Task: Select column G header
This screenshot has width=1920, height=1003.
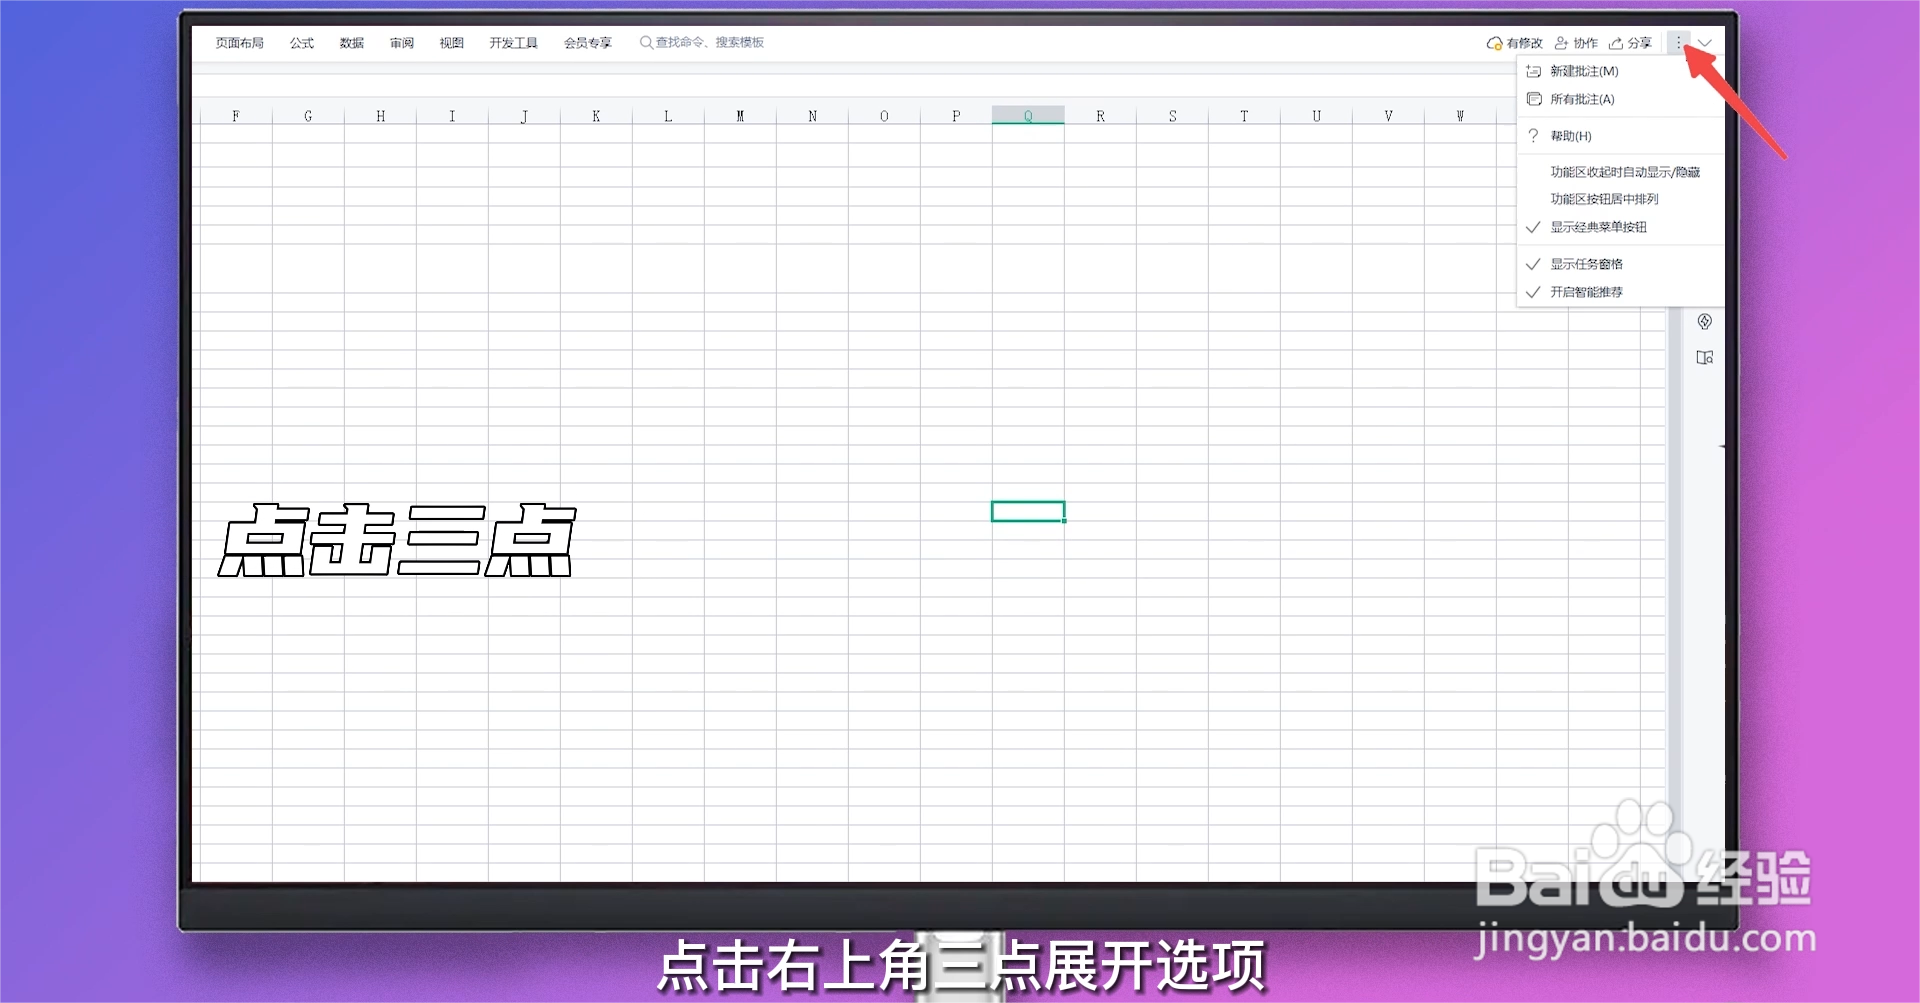Action: pyautogui.click(x=308, y=116)
